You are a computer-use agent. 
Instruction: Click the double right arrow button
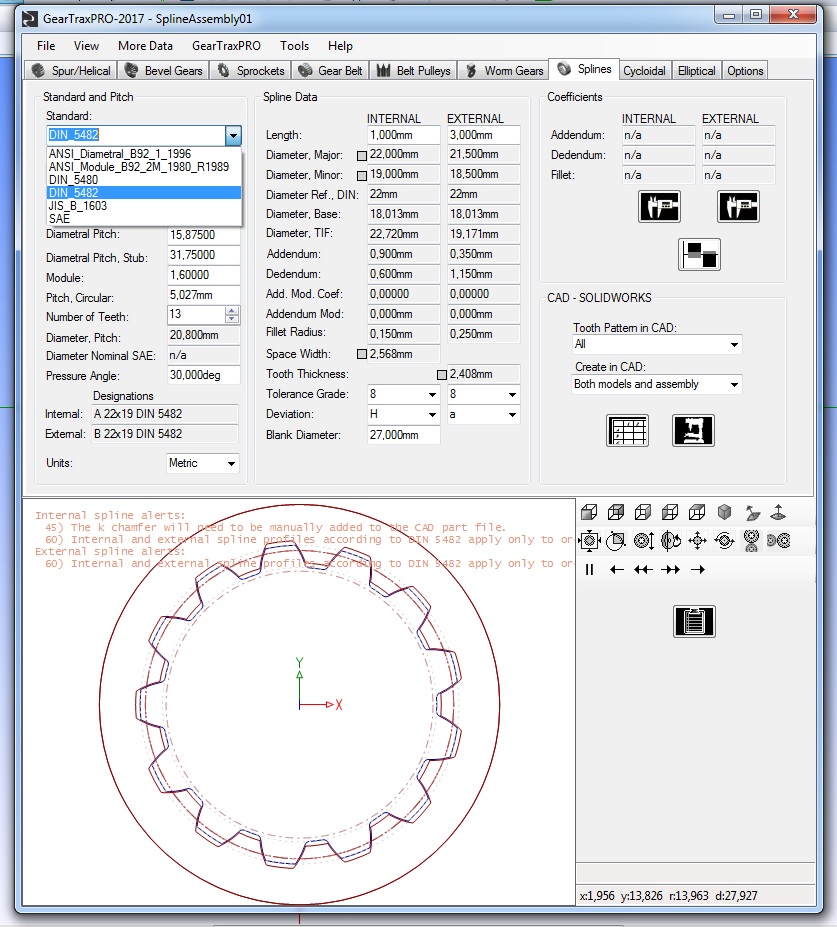[670, 570]
